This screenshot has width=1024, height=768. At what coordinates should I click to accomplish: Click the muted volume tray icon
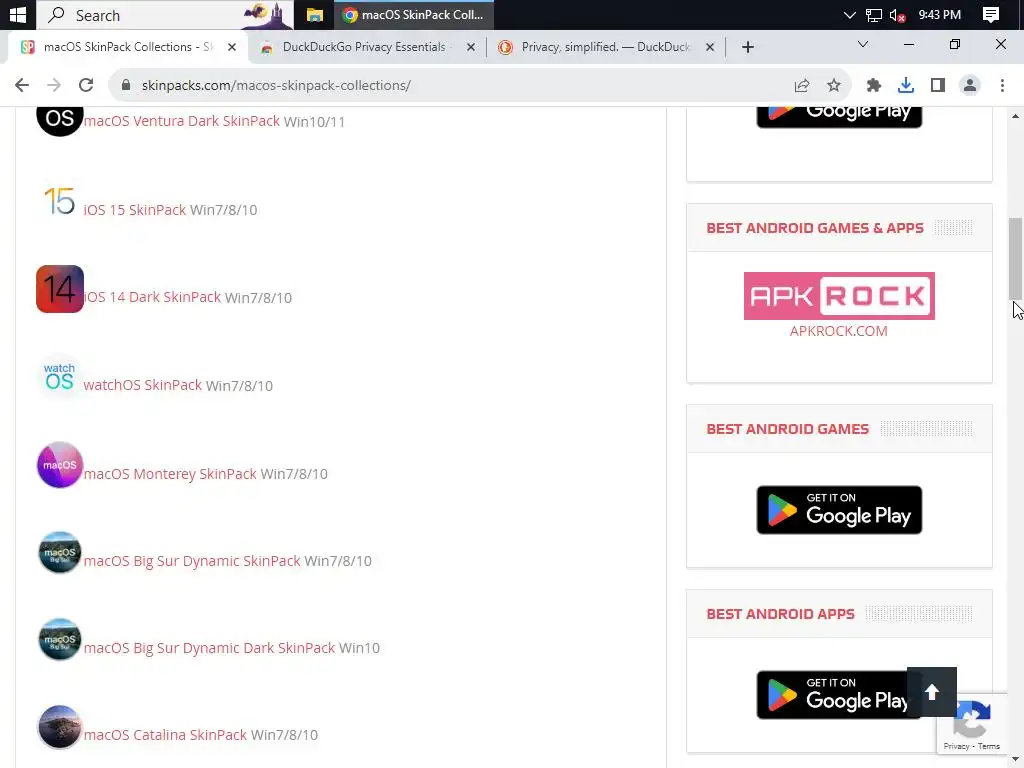pyautogui.click(x=897, y=15)
